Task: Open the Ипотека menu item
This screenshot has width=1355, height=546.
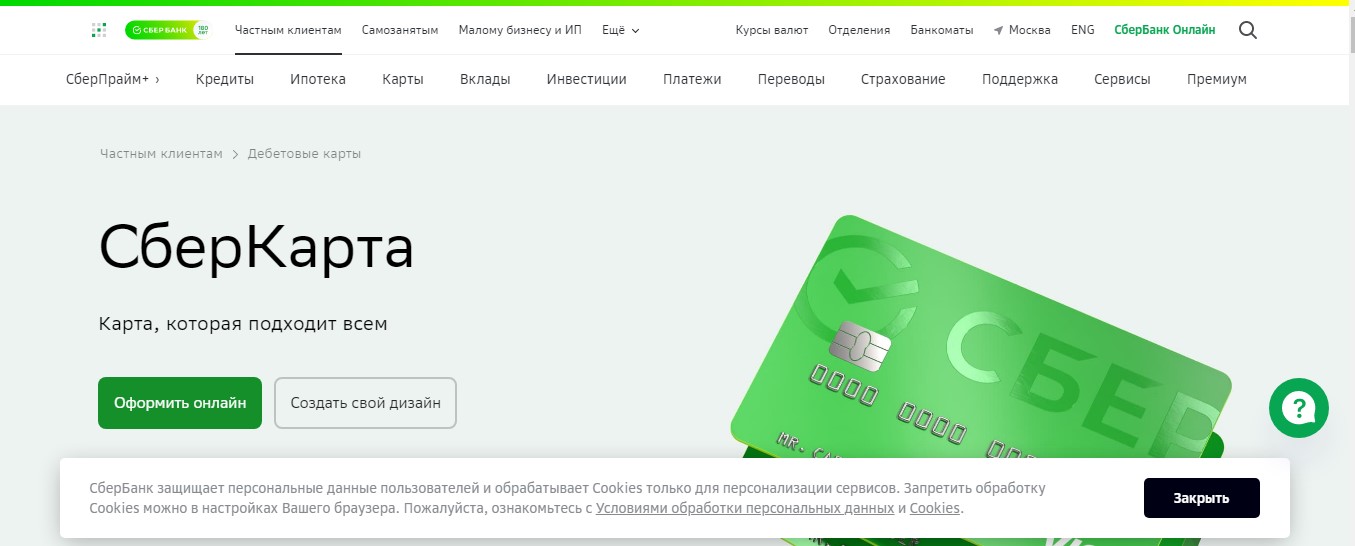Action: pos(318,79)
